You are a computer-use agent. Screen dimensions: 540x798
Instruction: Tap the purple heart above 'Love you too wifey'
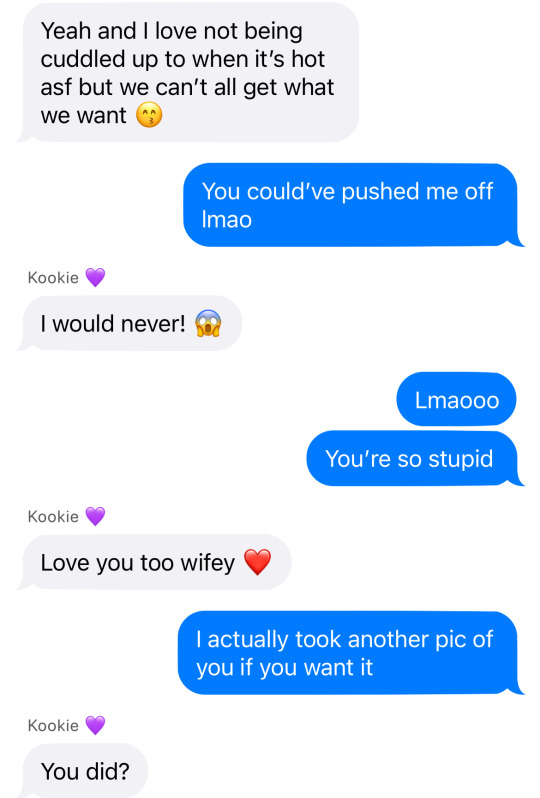(x=95, y=516)
